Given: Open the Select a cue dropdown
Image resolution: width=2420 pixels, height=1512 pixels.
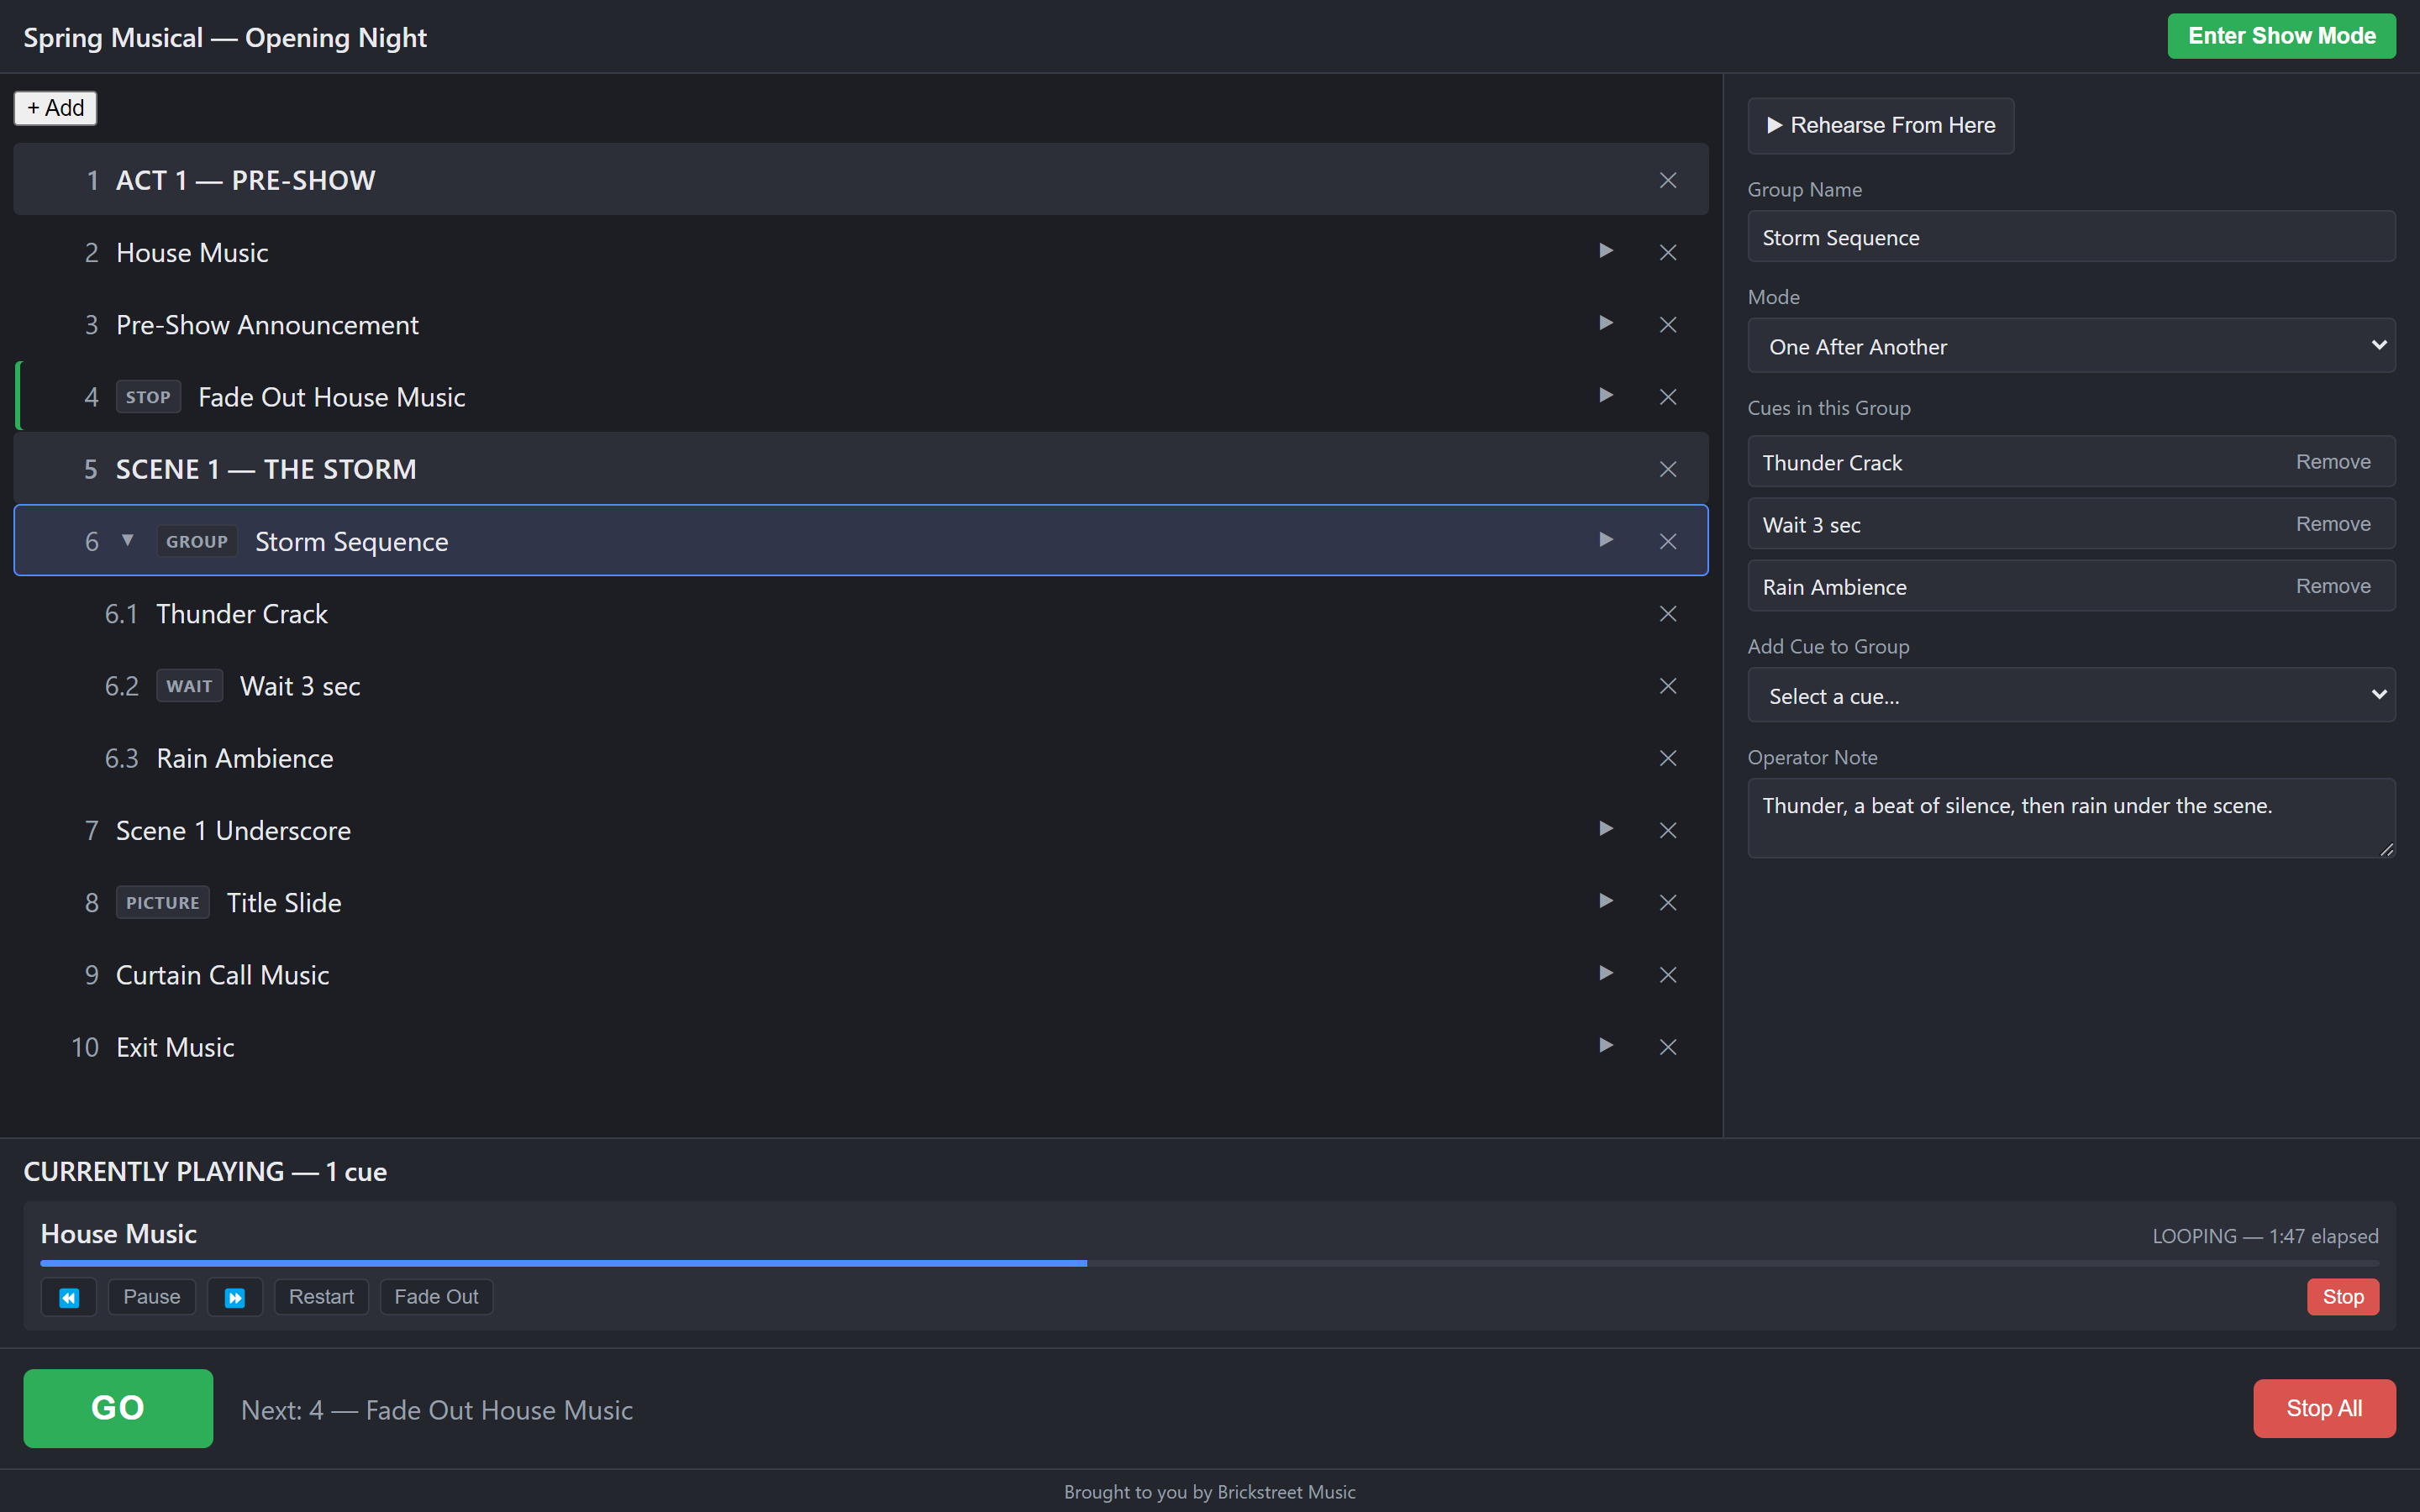Looking at the screenshot, I should [x=2070, y=695].
